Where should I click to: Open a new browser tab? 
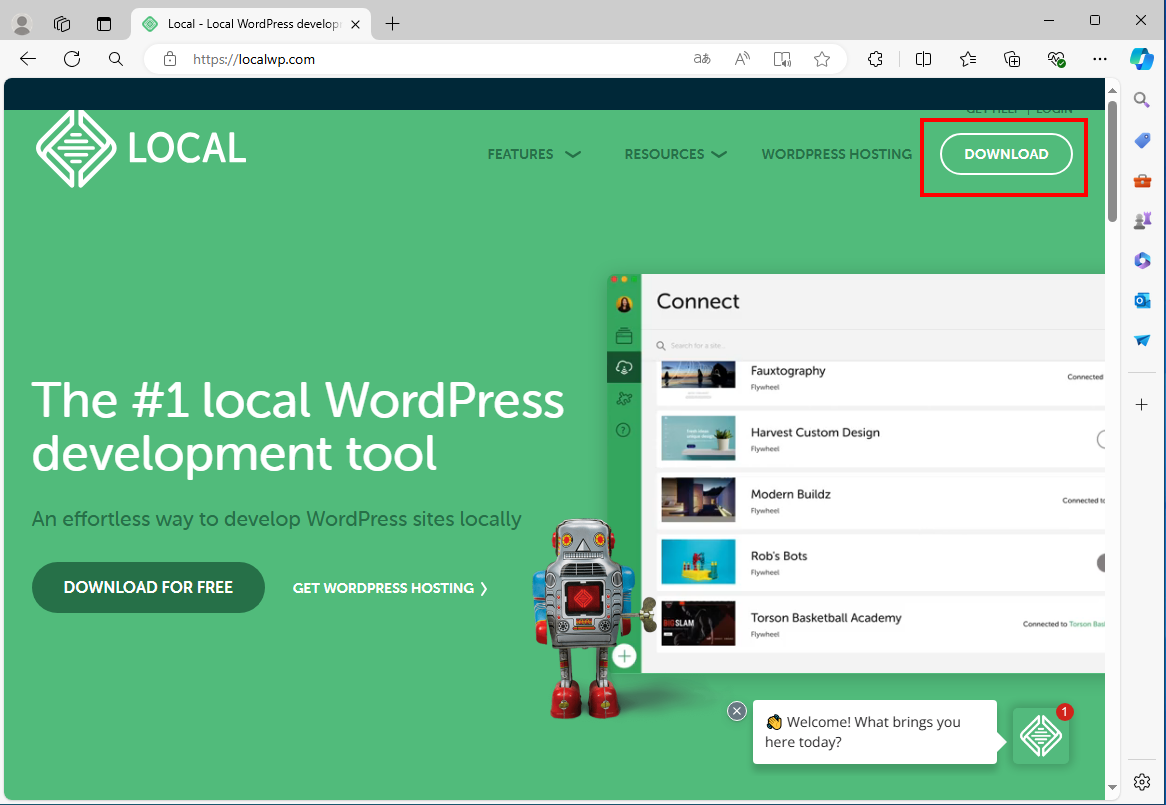click(x=393, y=23)
